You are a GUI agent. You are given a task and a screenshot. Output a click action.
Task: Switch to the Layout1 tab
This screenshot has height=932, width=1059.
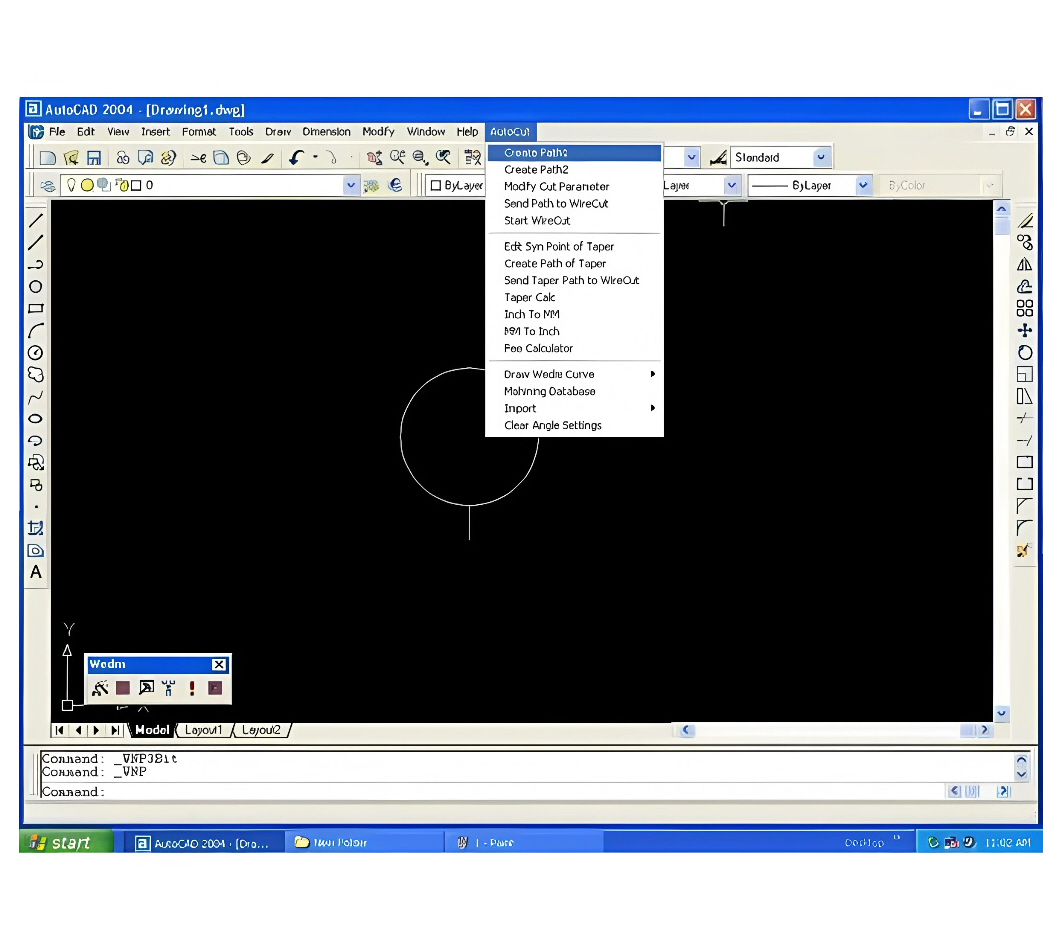(203, 730)
